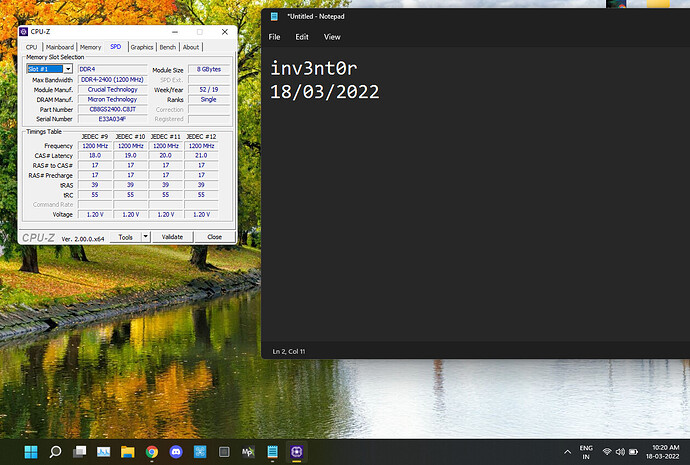Image resolution: width=690 pixels, height=465 pixels.
Task: Open the clock and date flyout
Action: click(x=662, y=452)
